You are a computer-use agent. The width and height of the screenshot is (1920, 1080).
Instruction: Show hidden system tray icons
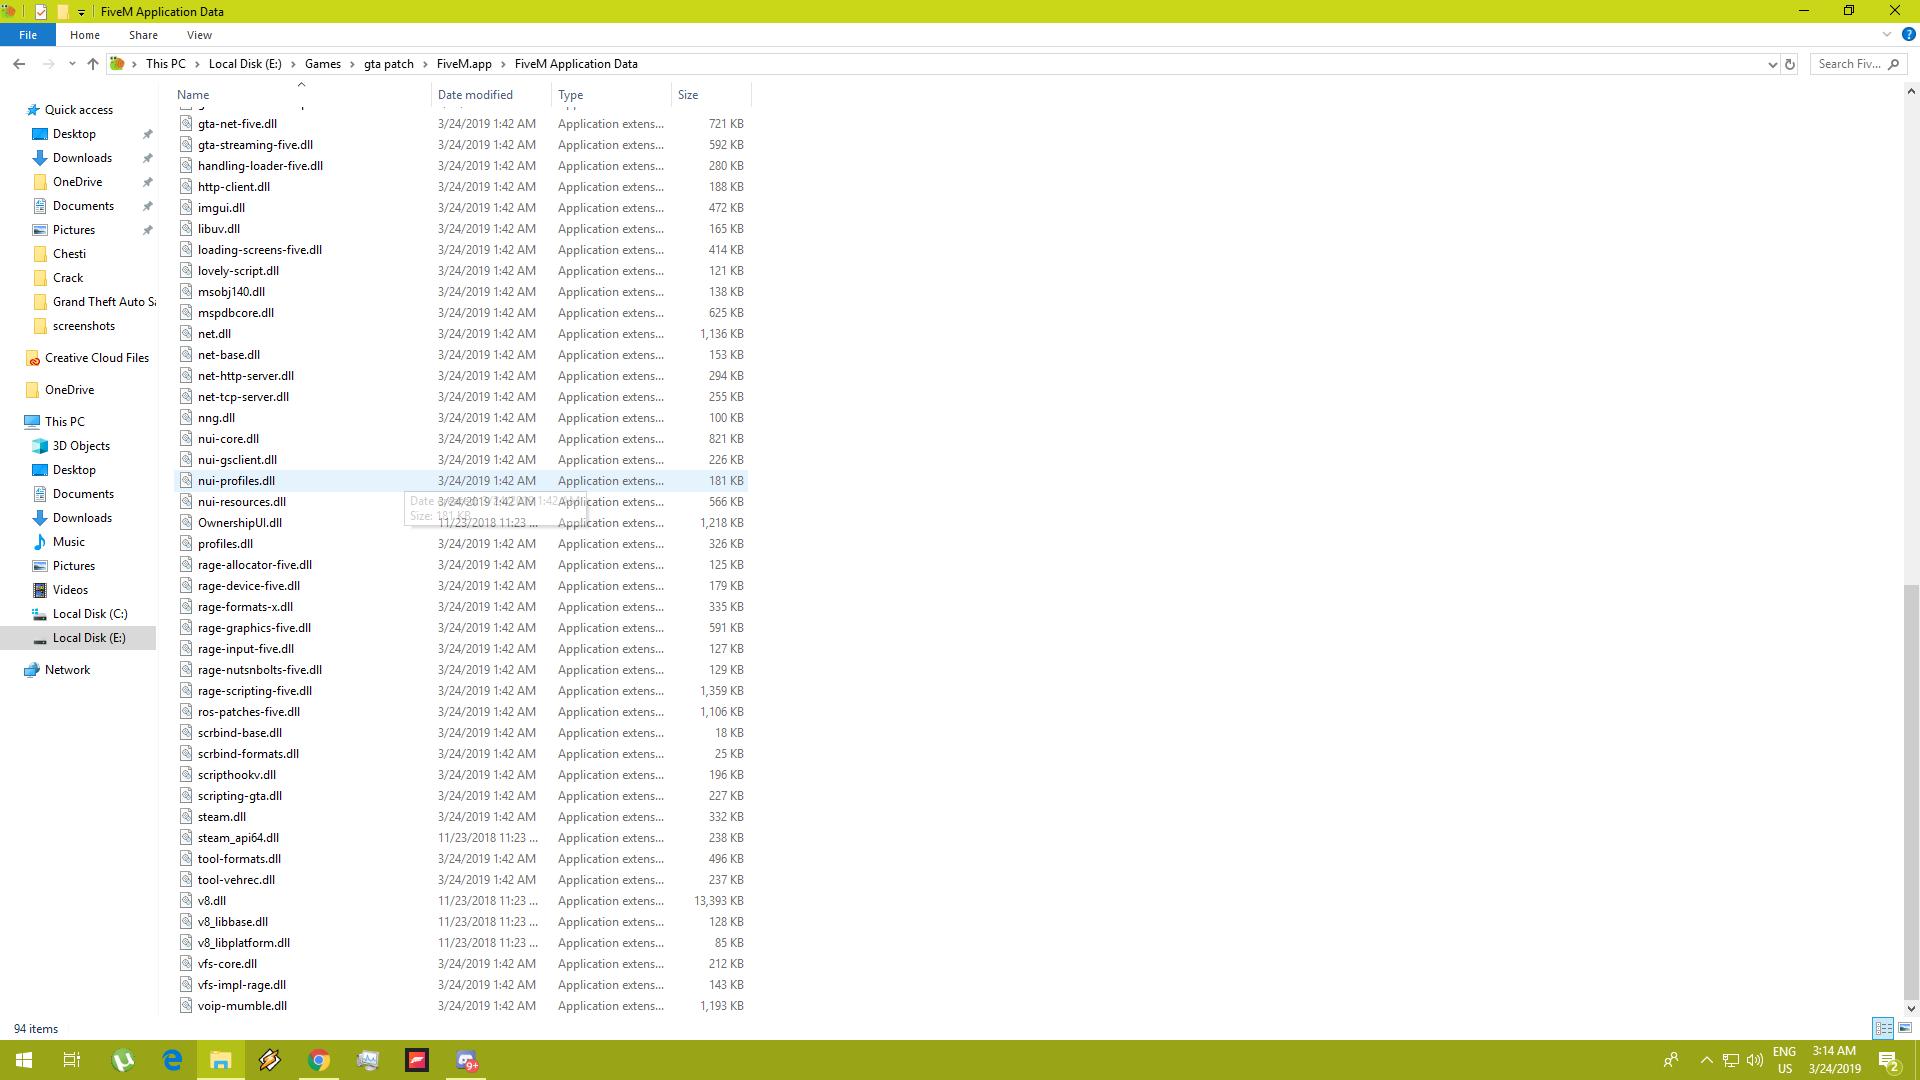point(1707,1060)
